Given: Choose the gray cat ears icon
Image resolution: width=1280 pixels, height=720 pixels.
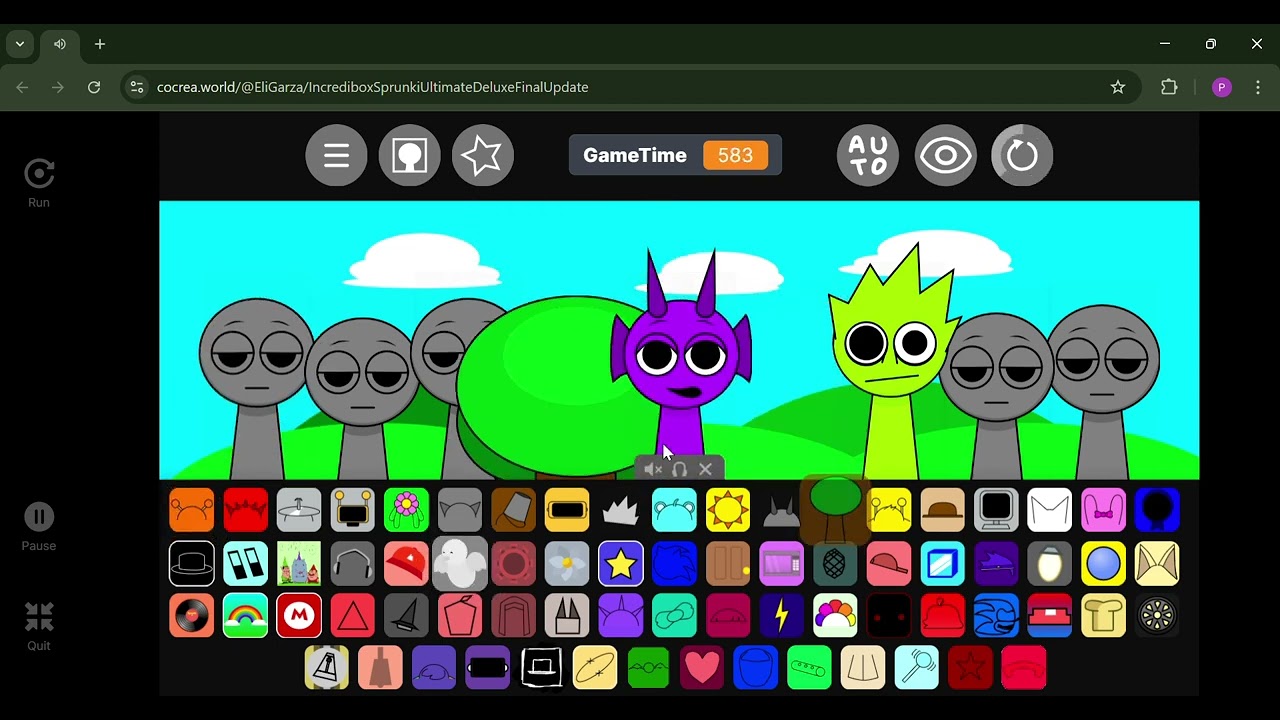Looking at the screenshot, I should [x=460, y=510].
